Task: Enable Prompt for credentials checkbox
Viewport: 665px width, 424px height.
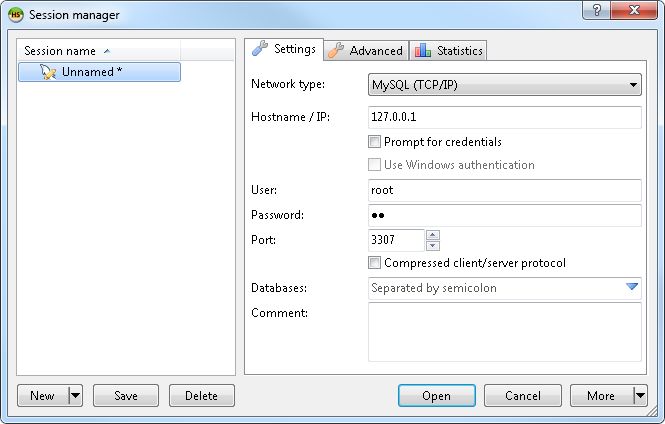Action: coord(374,142)
